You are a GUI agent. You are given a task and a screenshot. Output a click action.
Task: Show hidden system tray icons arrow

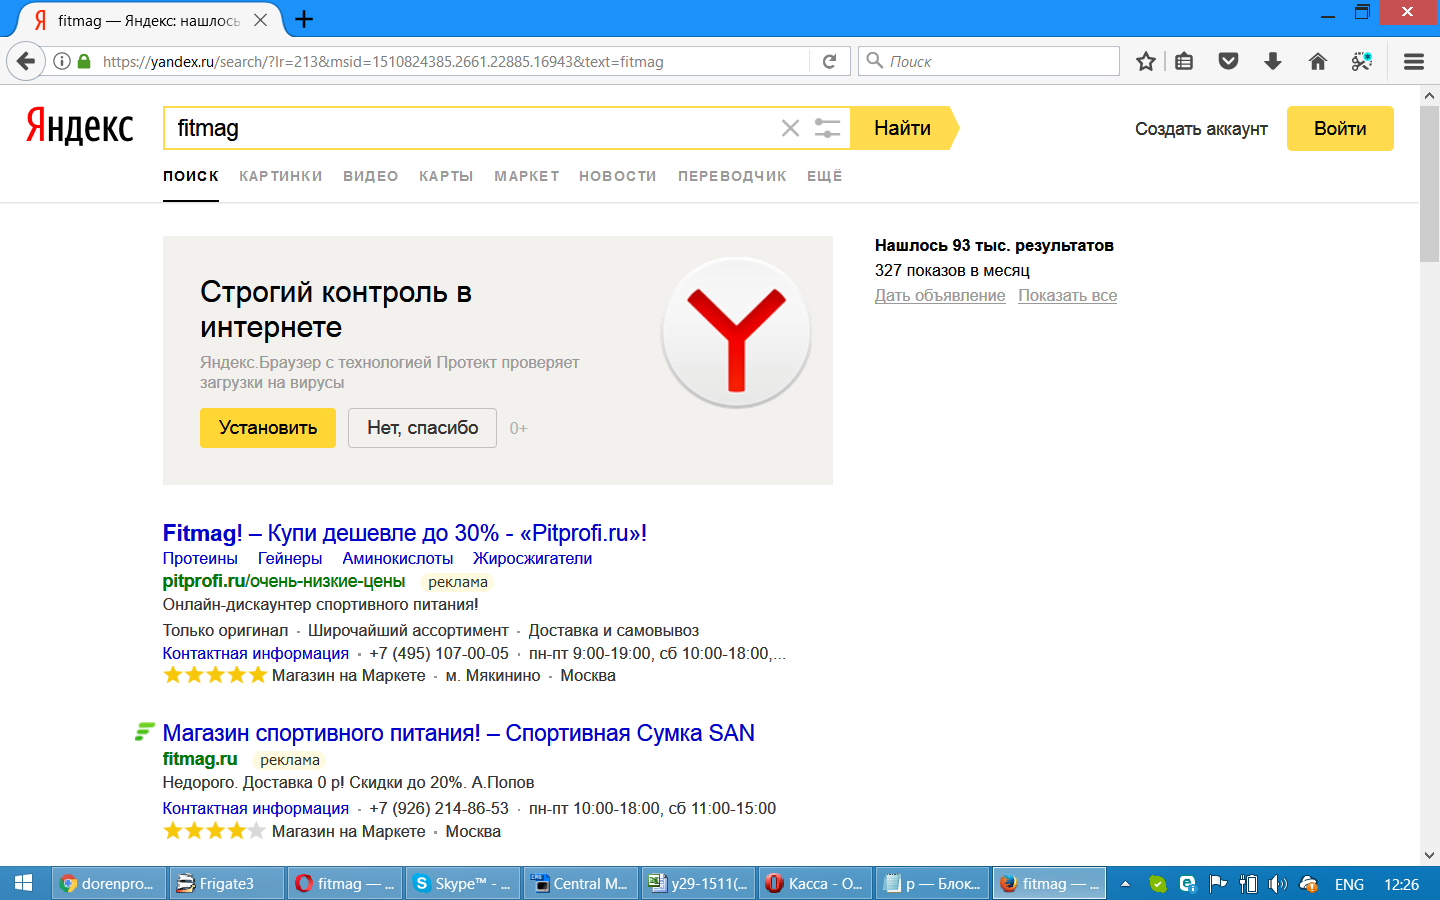coord(1125,884)
